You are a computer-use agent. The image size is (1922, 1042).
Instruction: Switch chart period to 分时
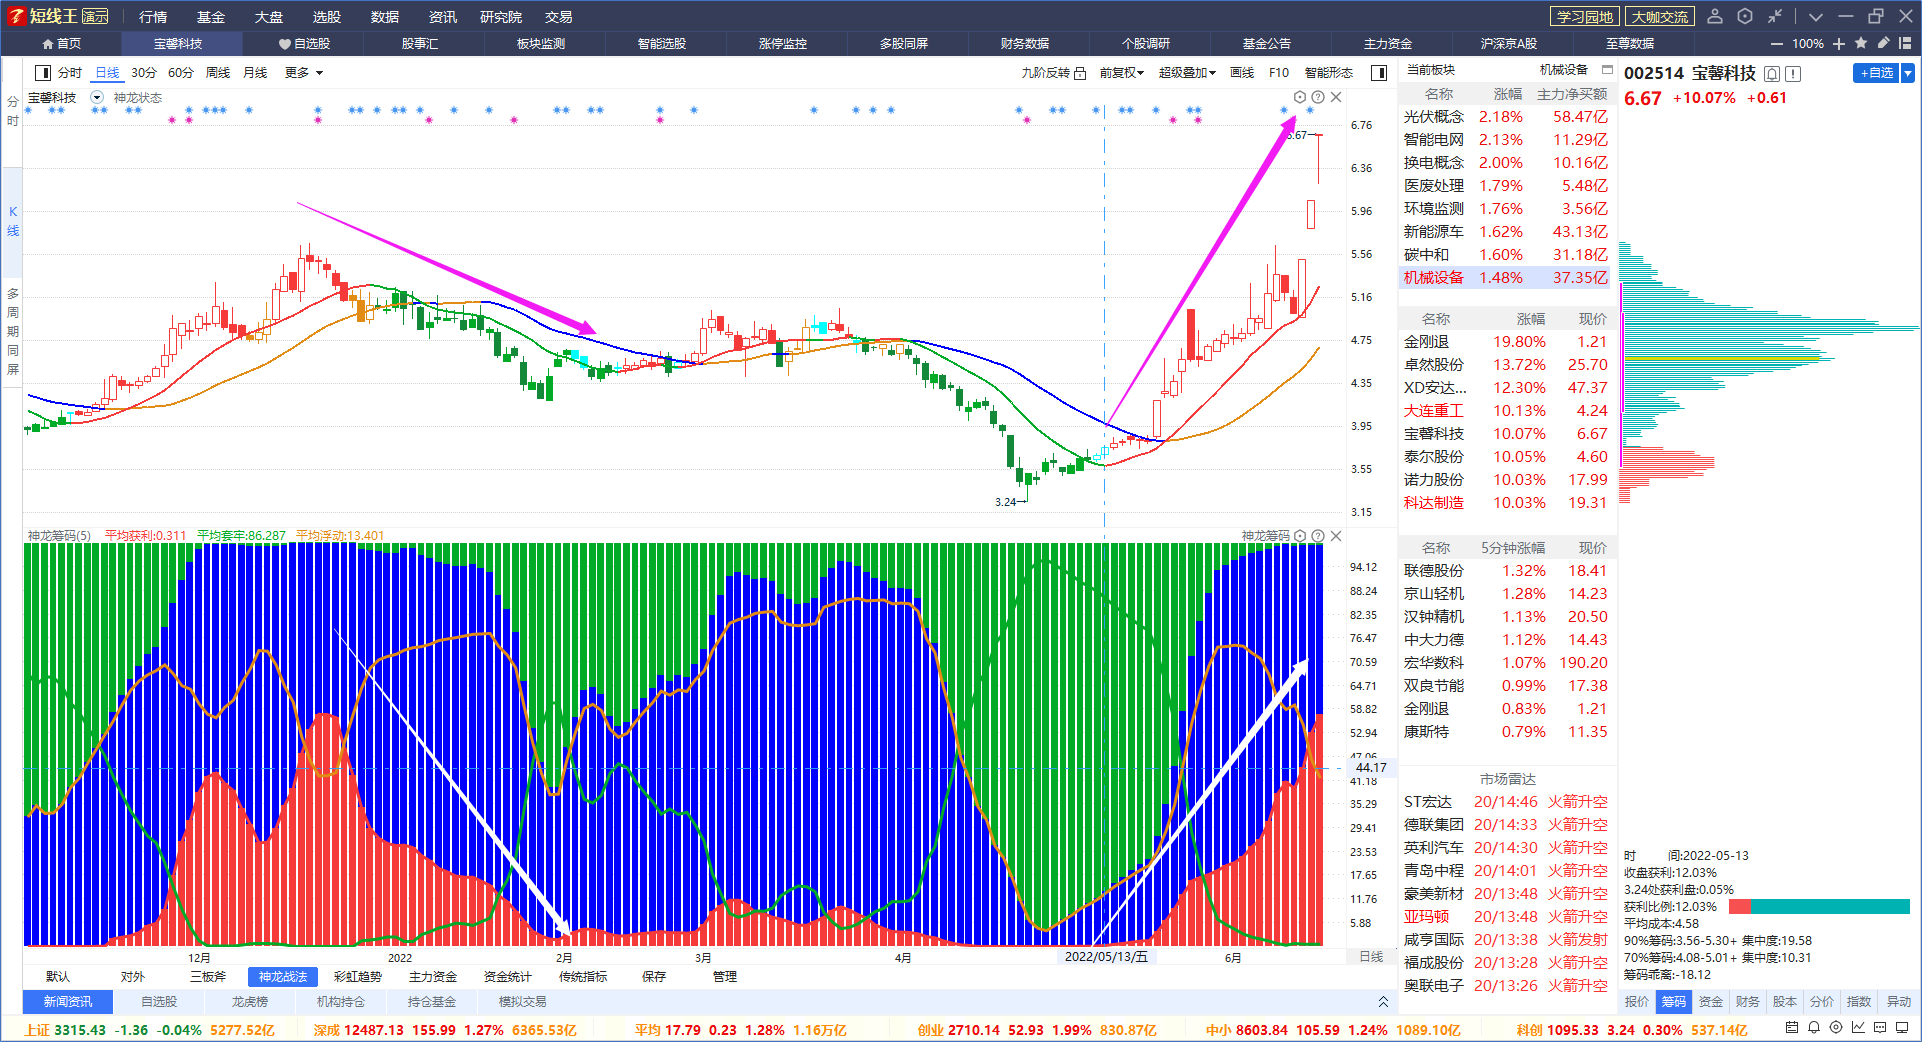coord(70,73)
